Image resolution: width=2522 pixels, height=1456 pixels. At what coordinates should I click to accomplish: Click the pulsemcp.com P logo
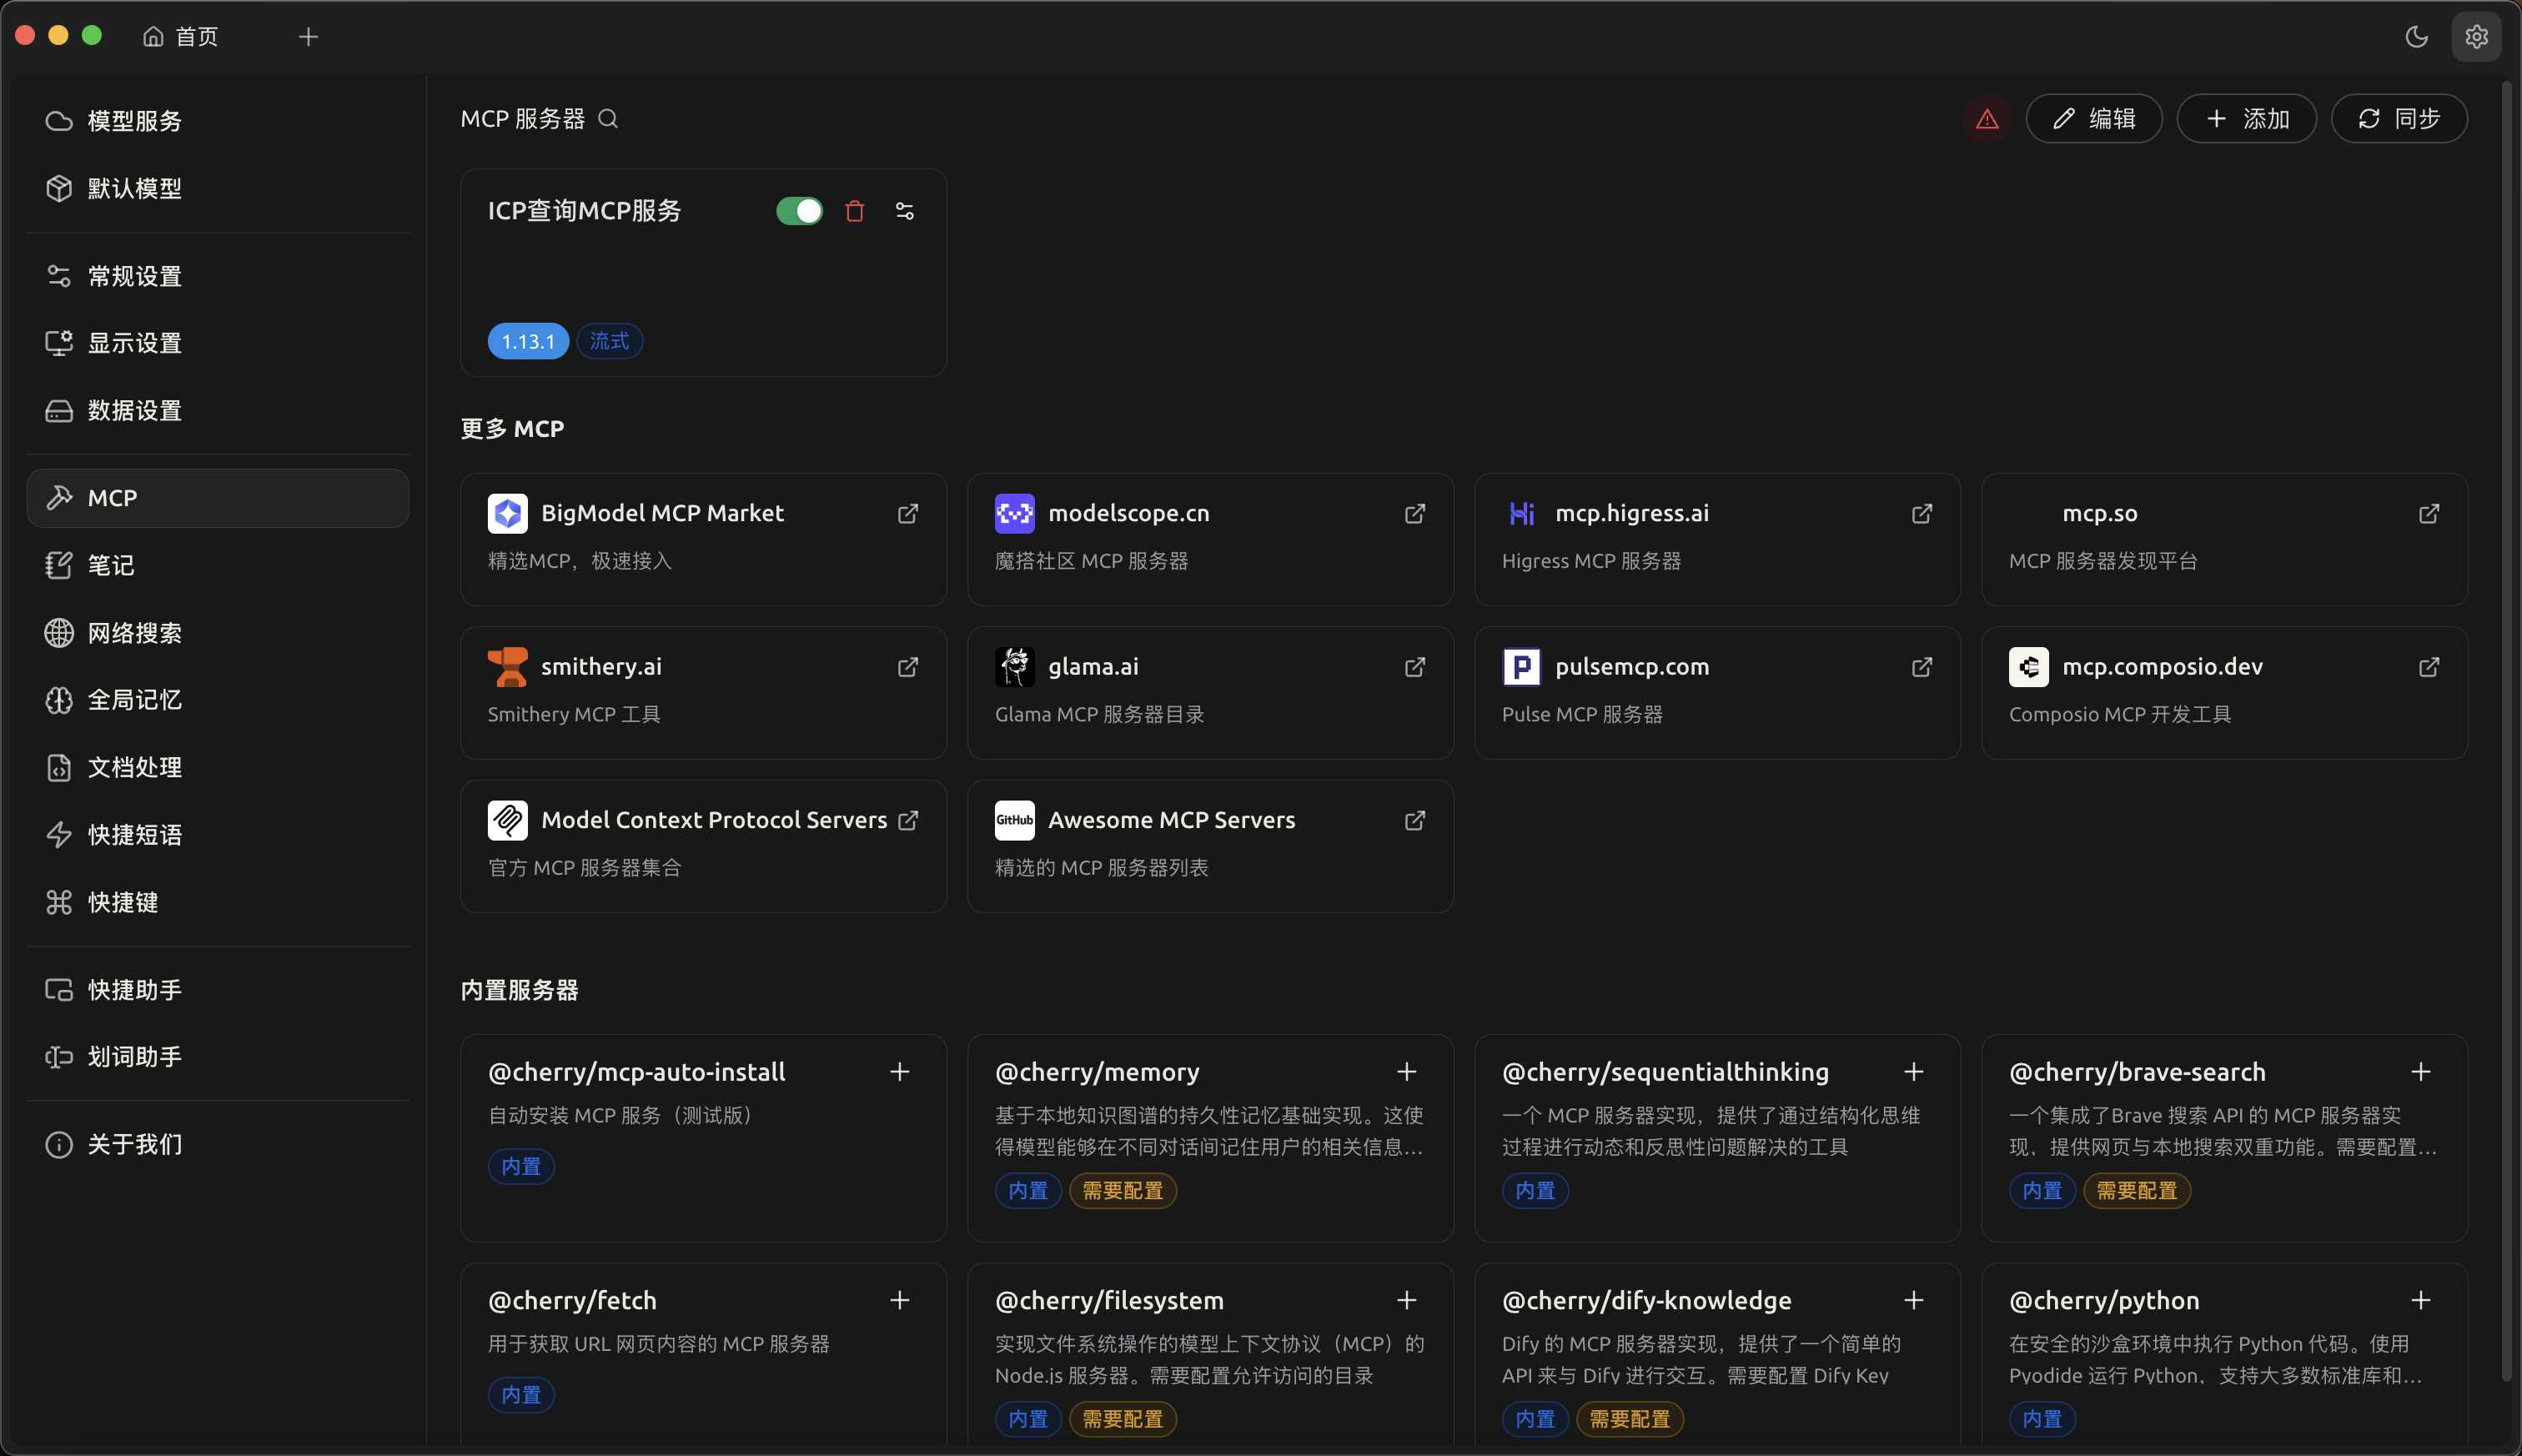(x=1522, y=667)
